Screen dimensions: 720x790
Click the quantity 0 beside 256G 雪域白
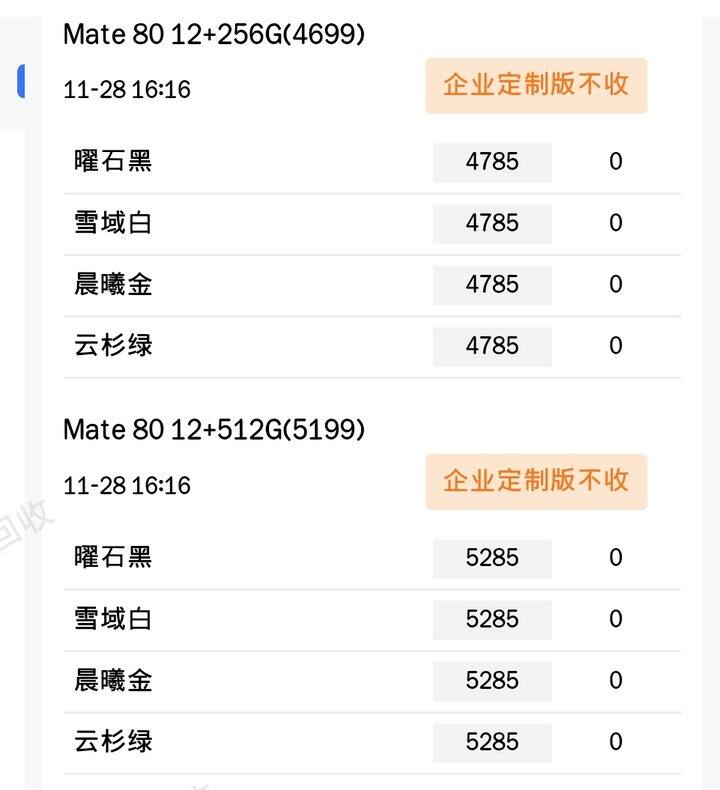616,223
